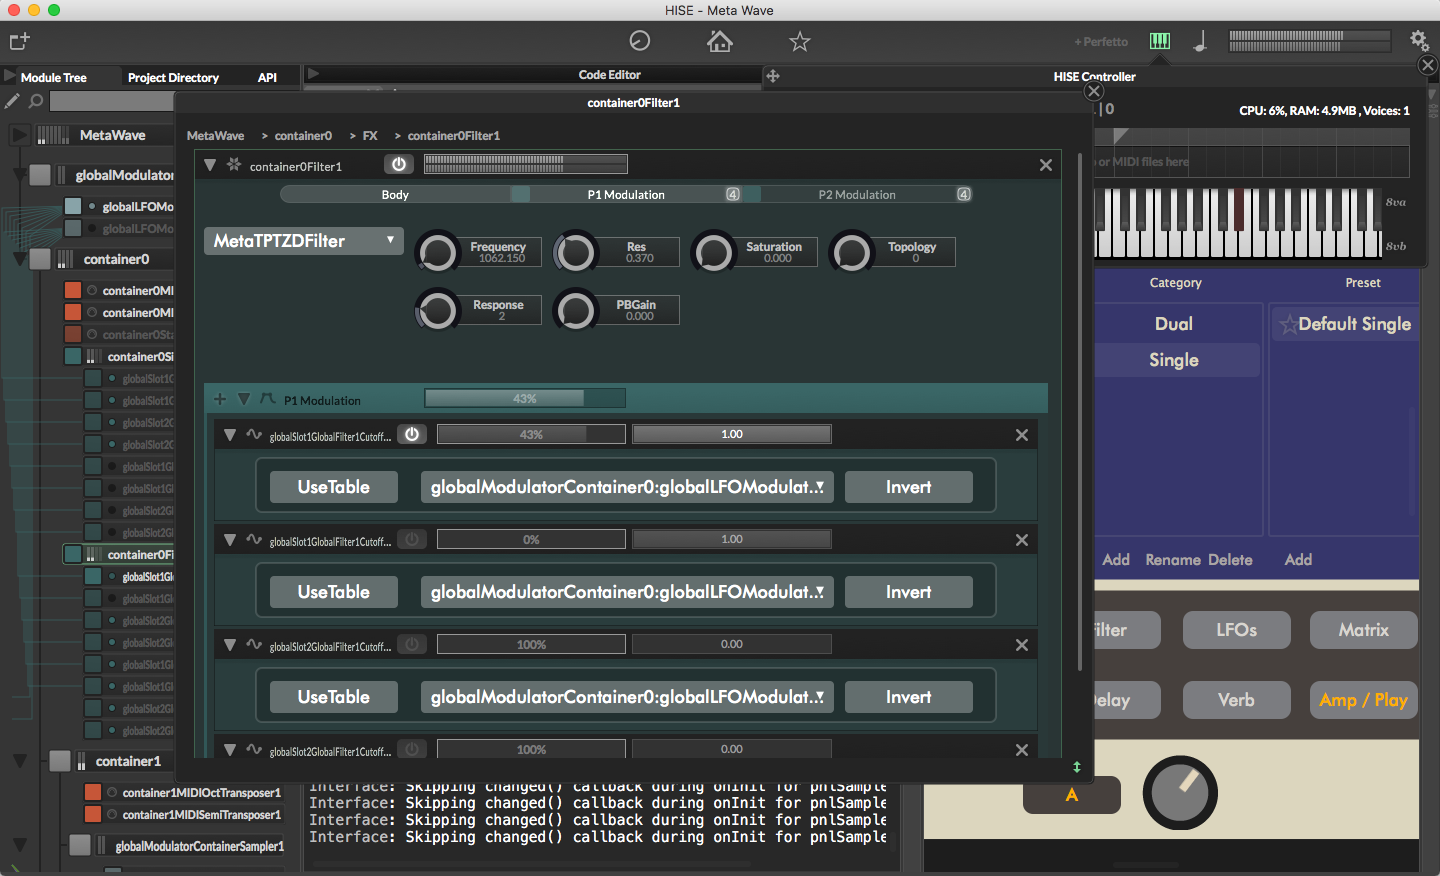
Task: Click the star icon next to Default Single preset
Action: 1289,324
